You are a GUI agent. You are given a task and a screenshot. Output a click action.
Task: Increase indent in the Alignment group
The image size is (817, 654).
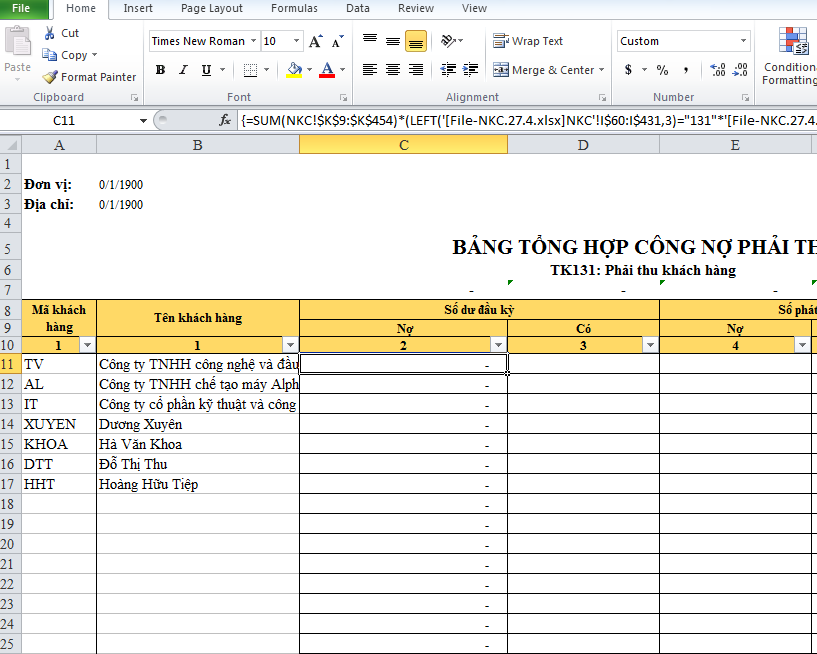click(471, 70)
